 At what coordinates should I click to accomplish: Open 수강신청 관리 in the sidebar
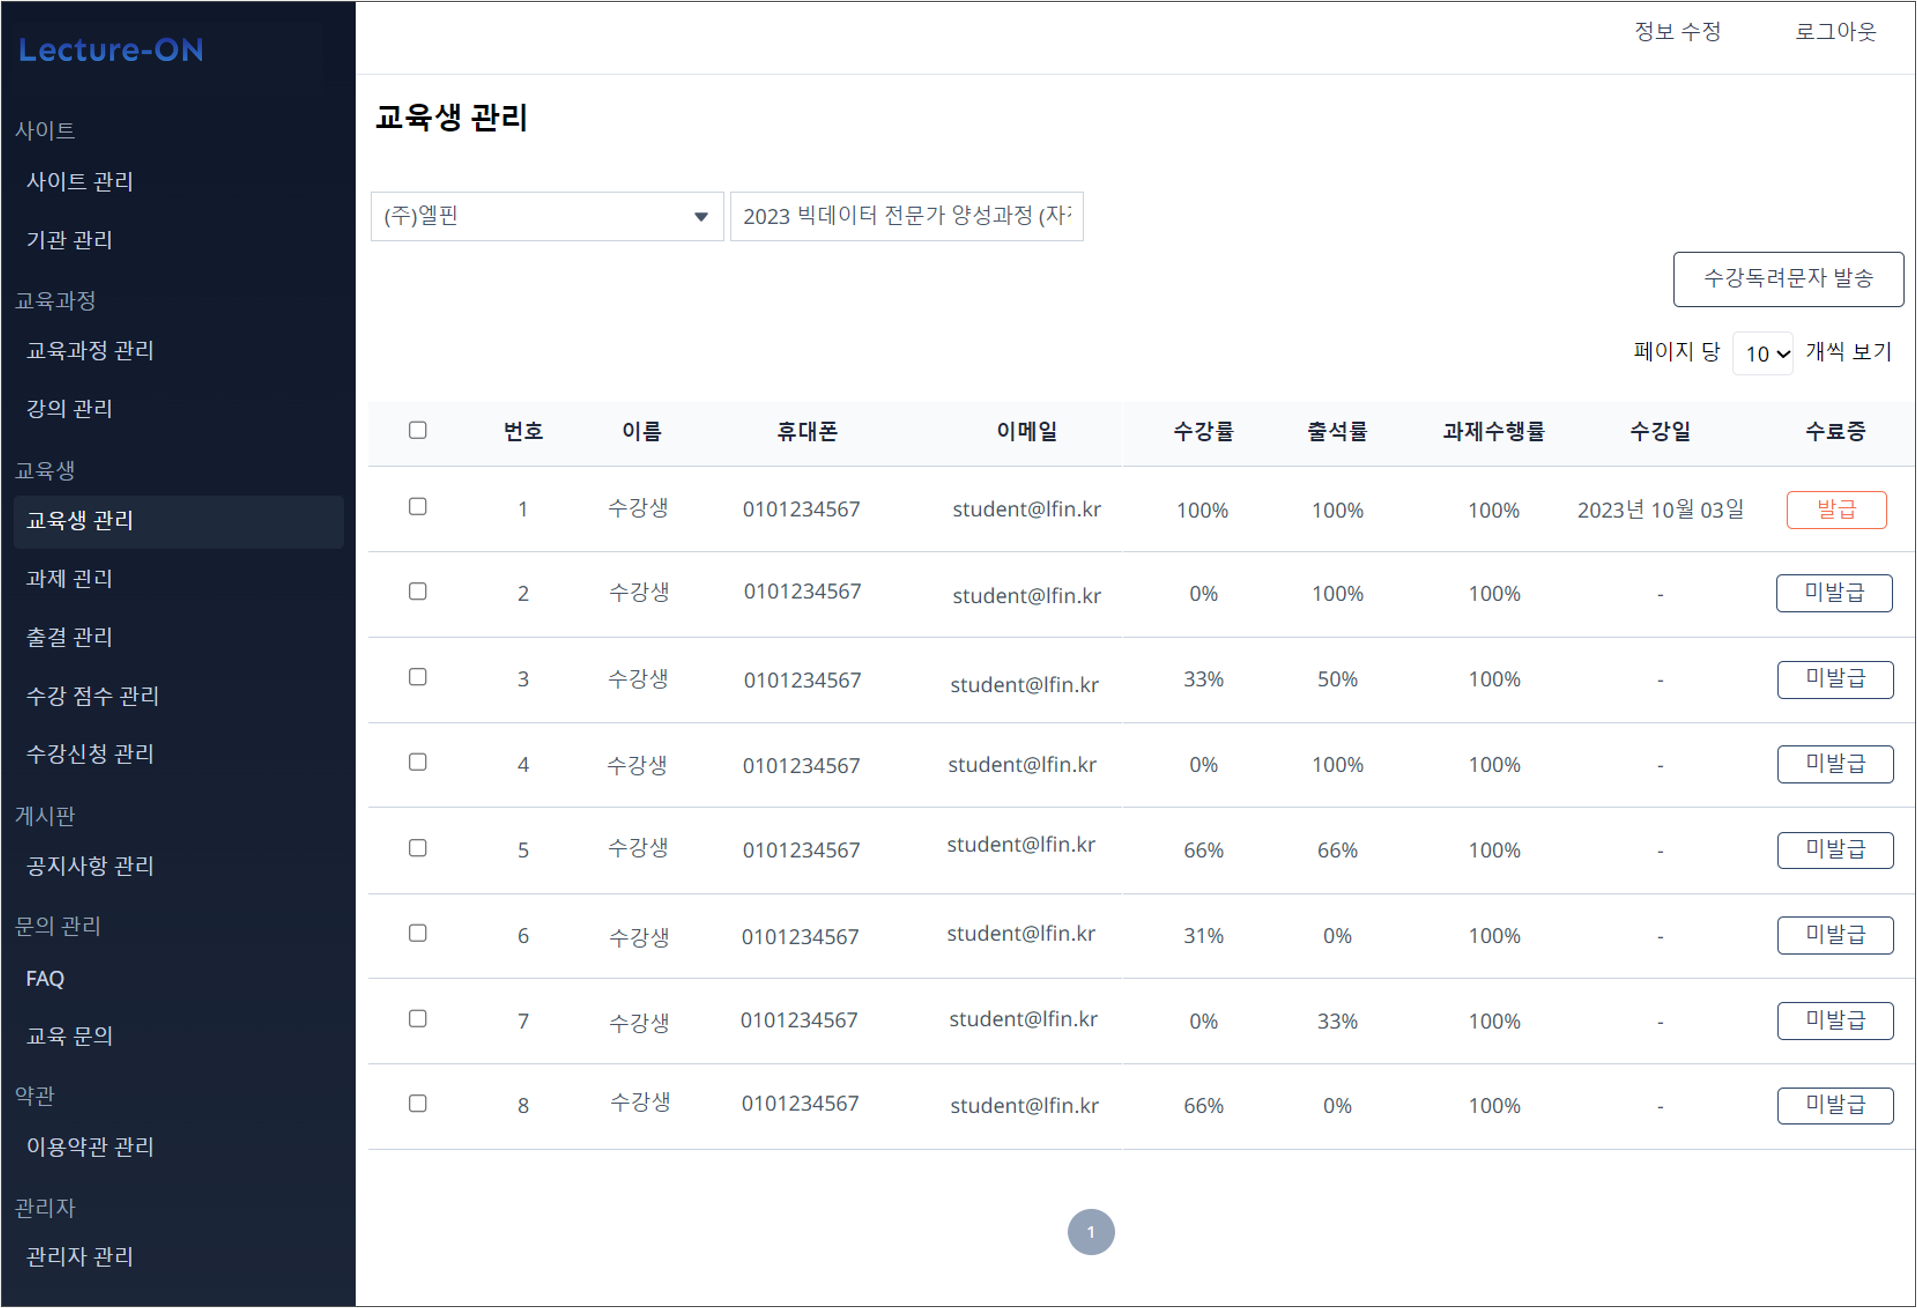[x=90, y=753]
